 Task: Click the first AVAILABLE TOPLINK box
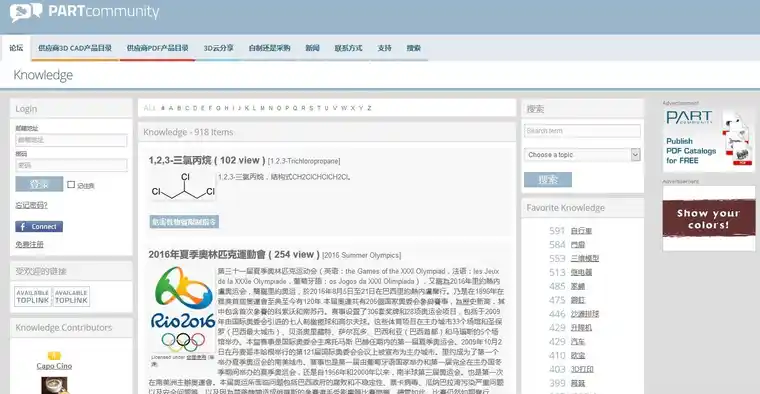click(33, 297)
